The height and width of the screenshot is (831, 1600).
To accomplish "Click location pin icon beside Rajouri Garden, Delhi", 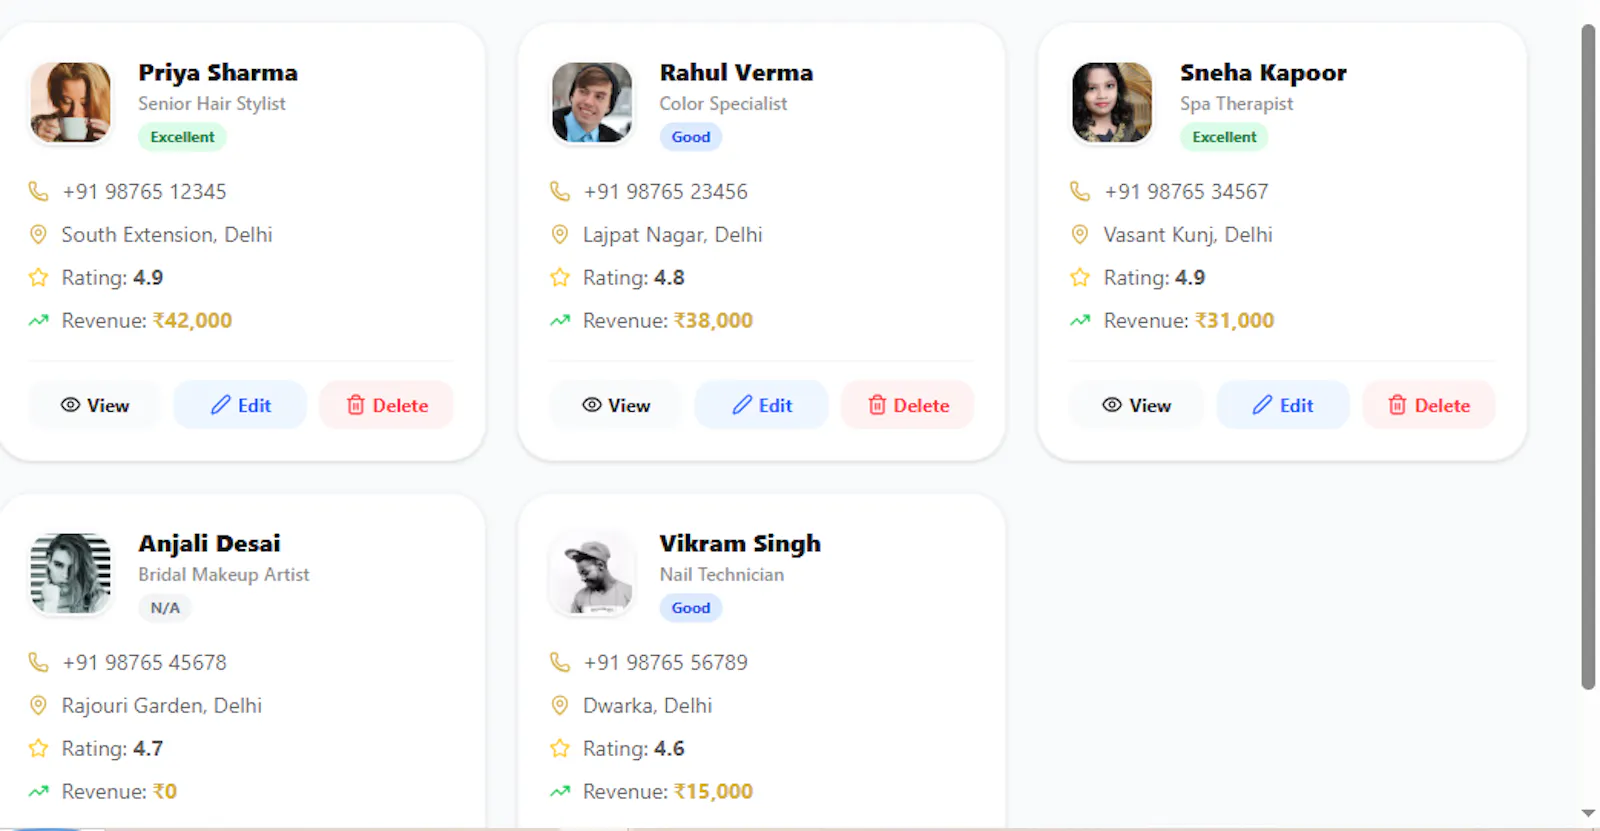I will tap(38, 706).
